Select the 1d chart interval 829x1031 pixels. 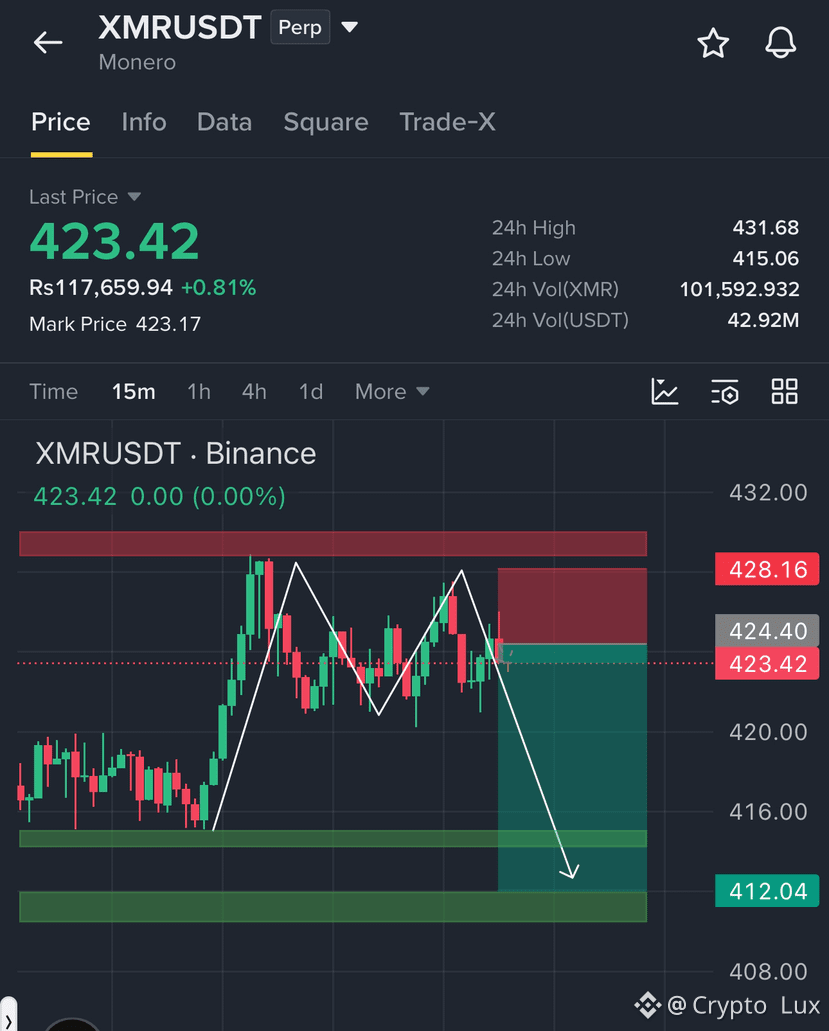(x=310, y=392)
